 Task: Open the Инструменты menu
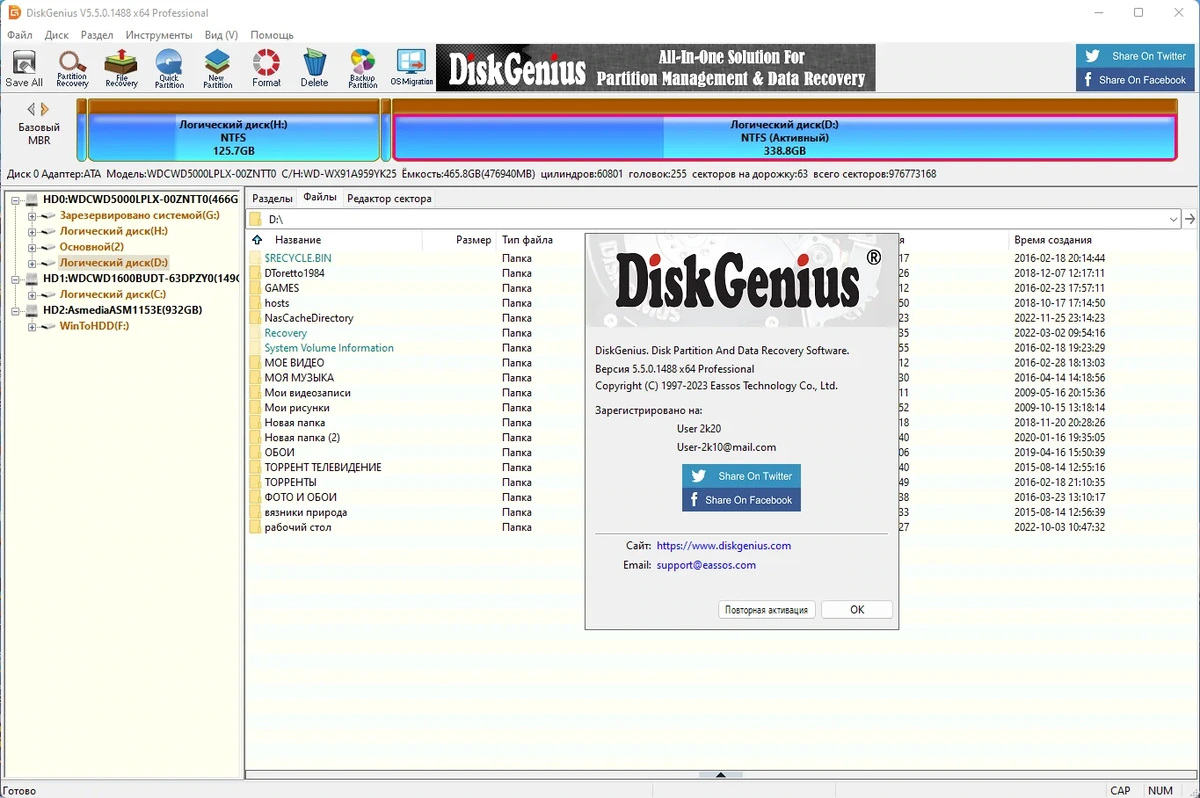click(x=159, y=35)
